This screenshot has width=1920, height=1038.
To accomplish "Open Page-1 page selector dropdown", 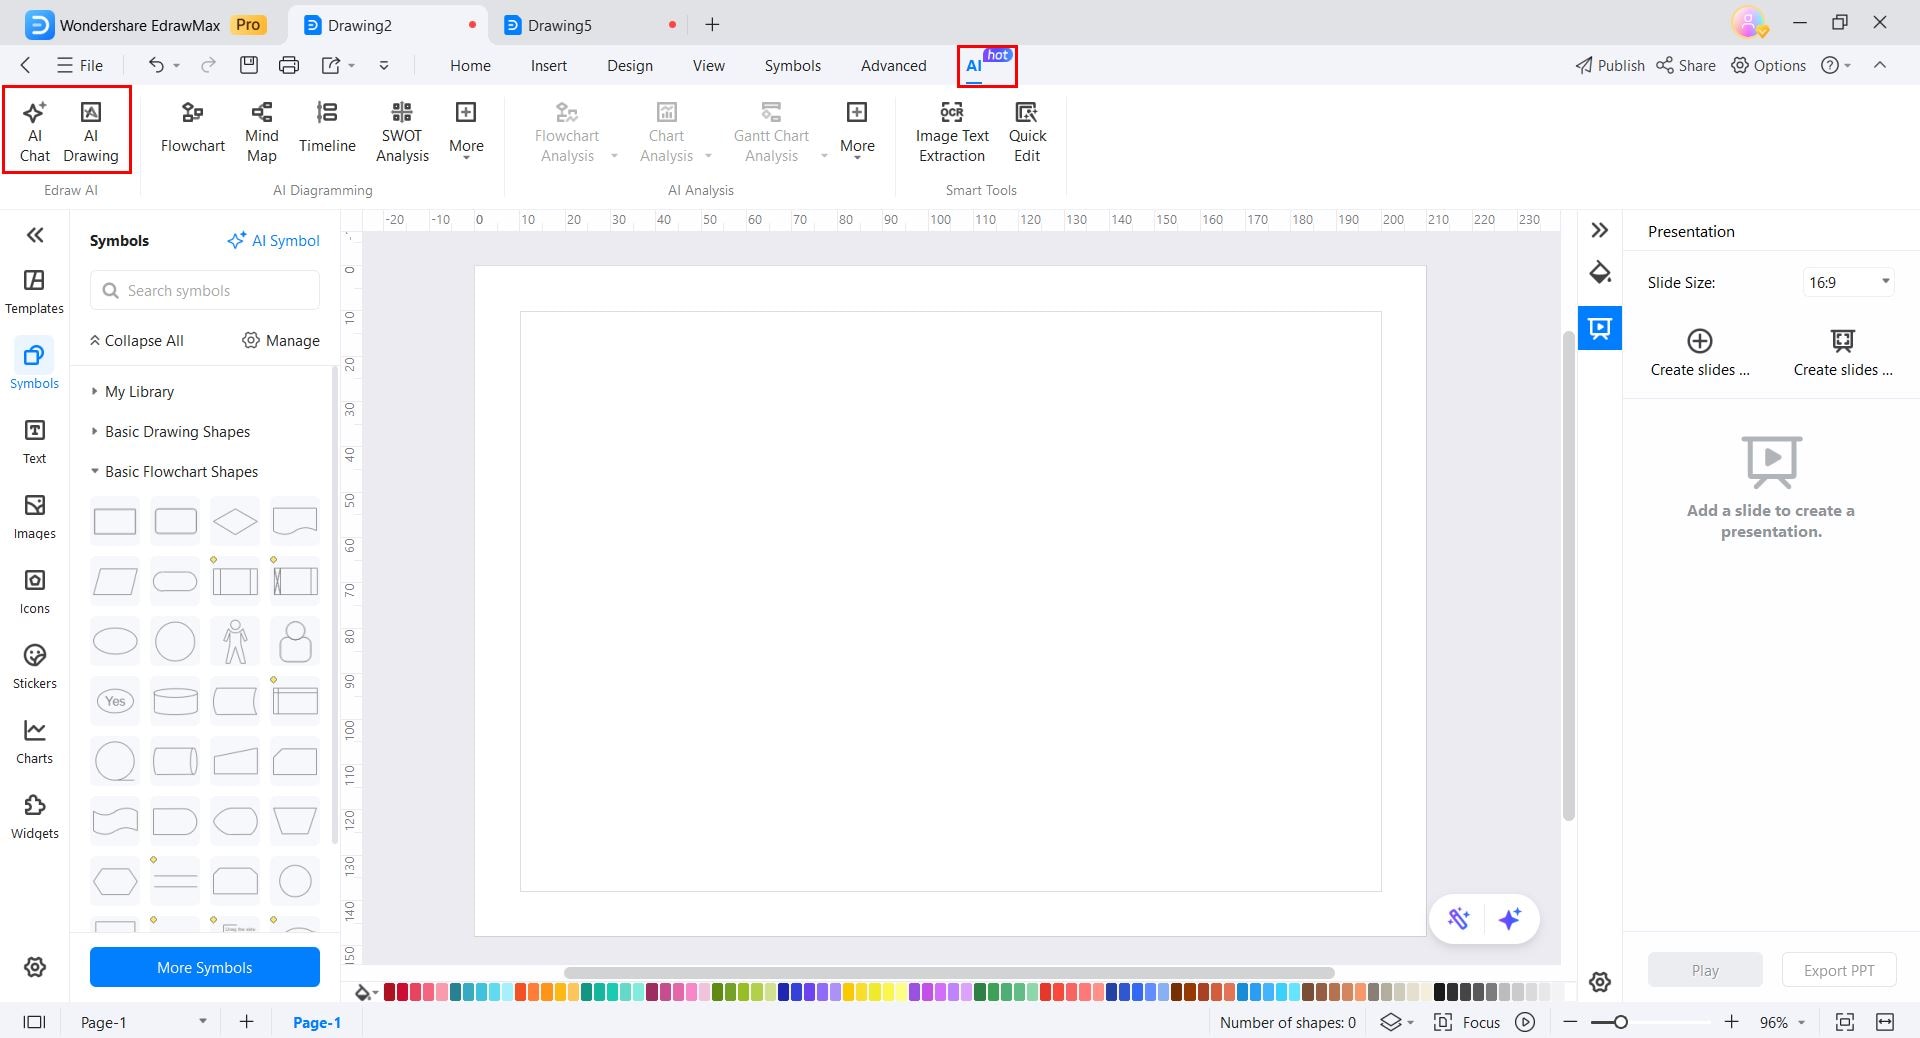I will click(144, 1022).
